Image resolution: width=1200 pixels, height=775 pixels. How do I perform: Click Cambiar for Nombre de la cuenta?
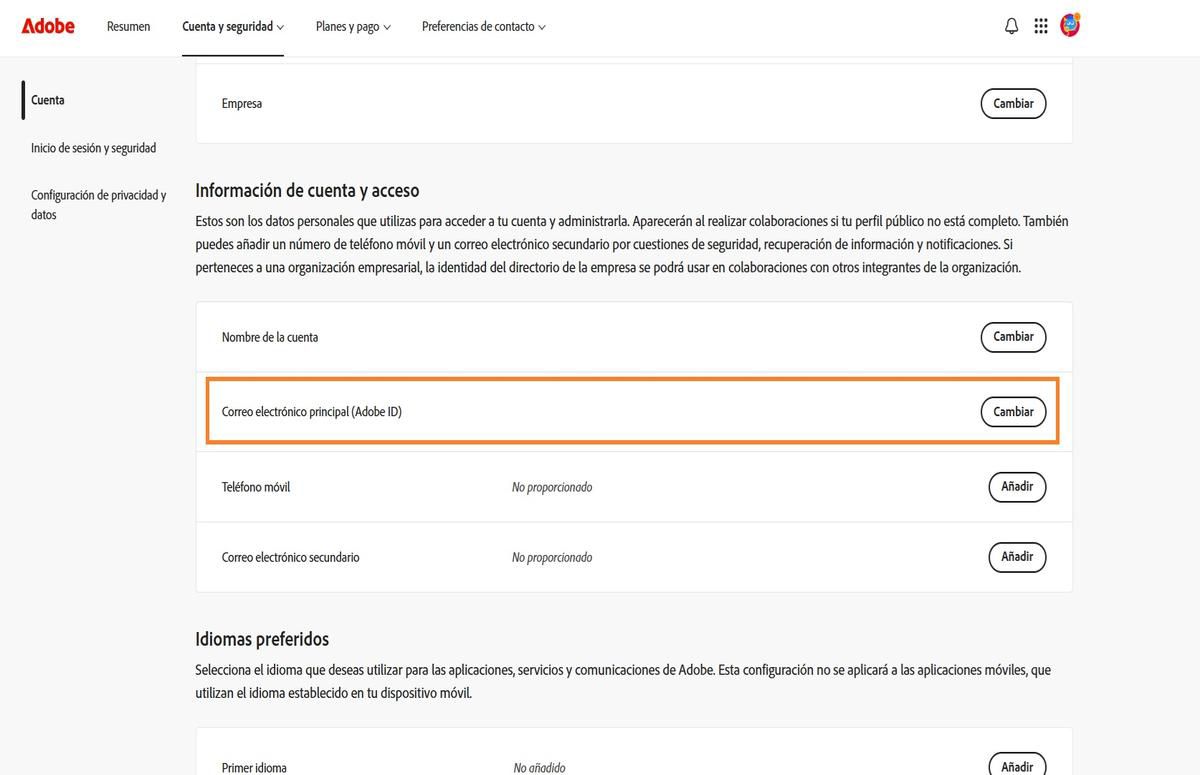pyautogui.click(x=1013, y=337)
